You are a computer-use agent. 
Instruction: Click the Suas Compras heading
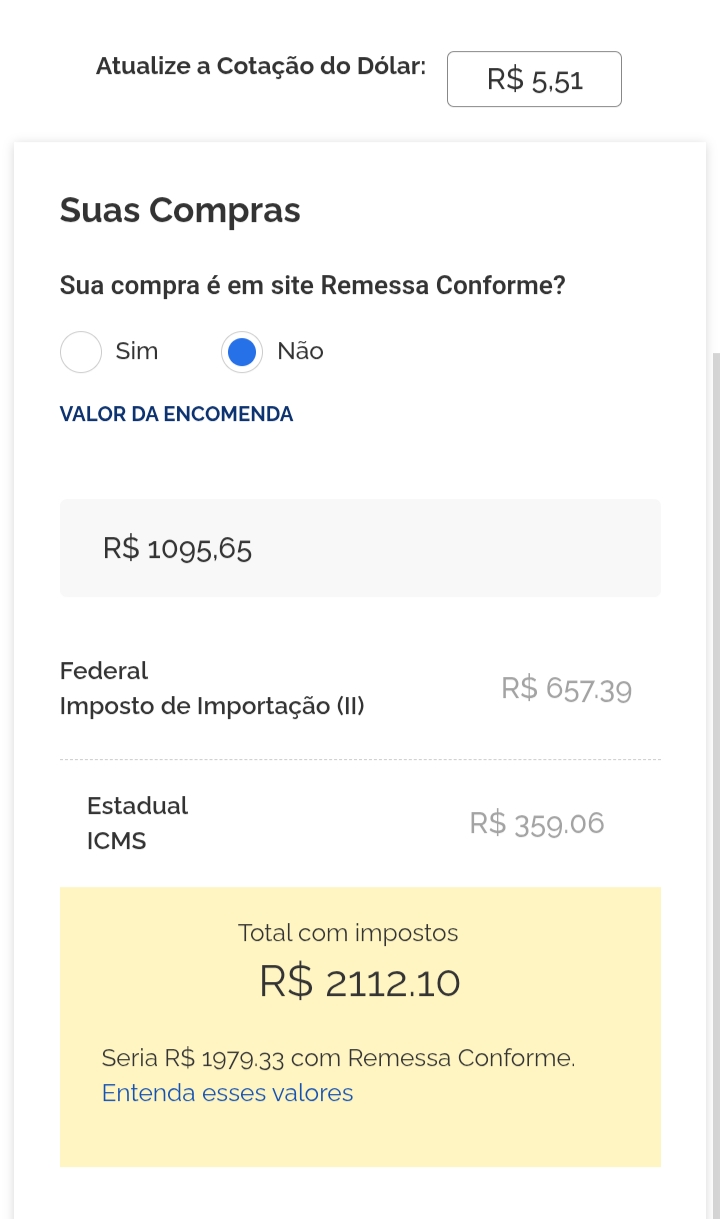coord(180,211)
